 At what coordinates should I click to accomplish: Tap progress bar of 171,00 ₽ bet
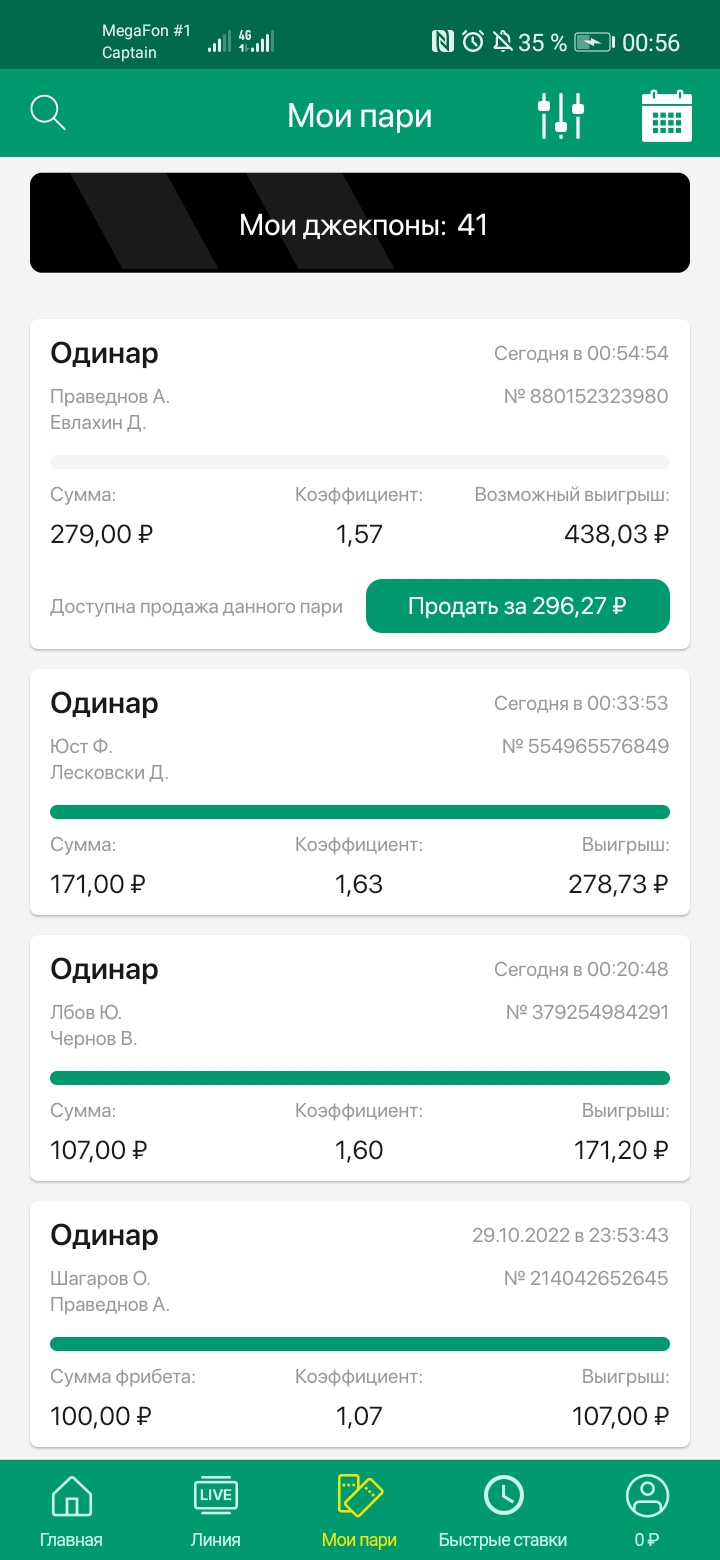(x=360, y=812)
